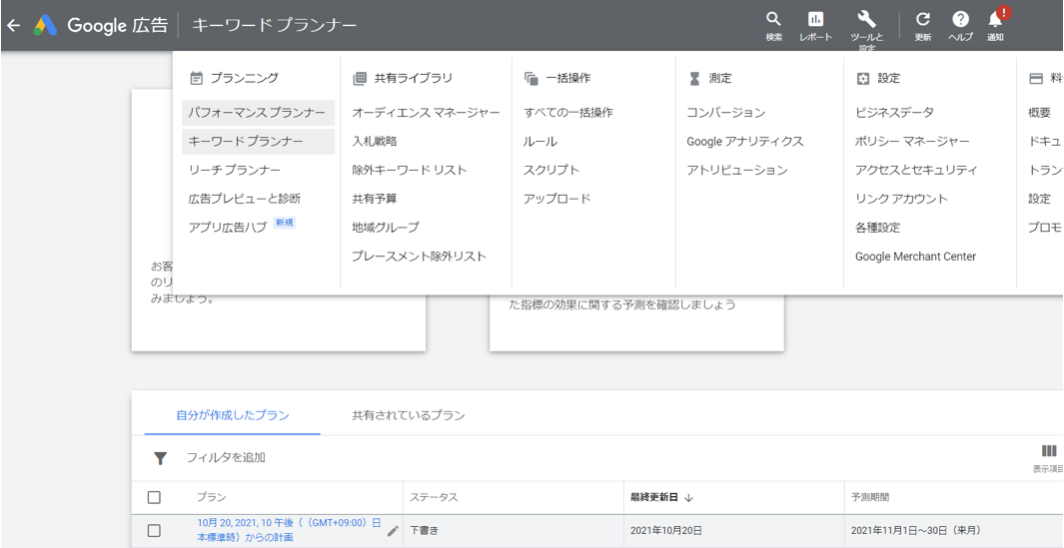This screenshot has height=548, width=1064.
Task: Click the プランニング calendar icon
Action: tap(196, 79)
